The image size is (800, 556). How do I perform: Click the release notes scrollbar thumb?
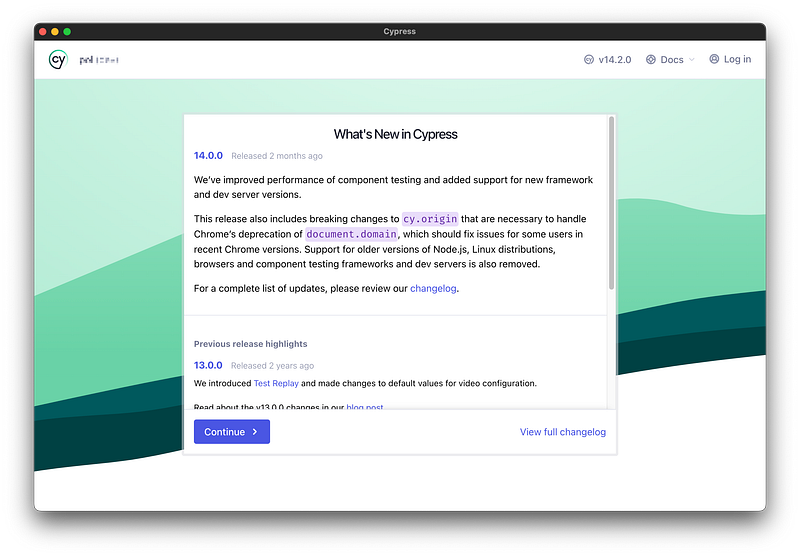point(611,203)
